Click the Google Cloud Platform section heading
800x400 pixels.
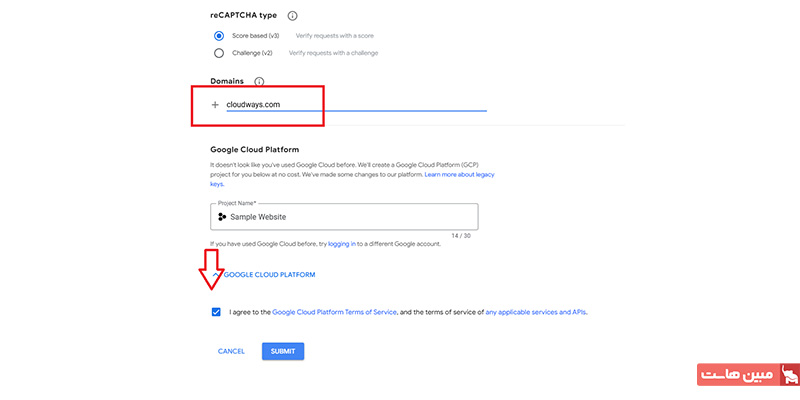255,150
